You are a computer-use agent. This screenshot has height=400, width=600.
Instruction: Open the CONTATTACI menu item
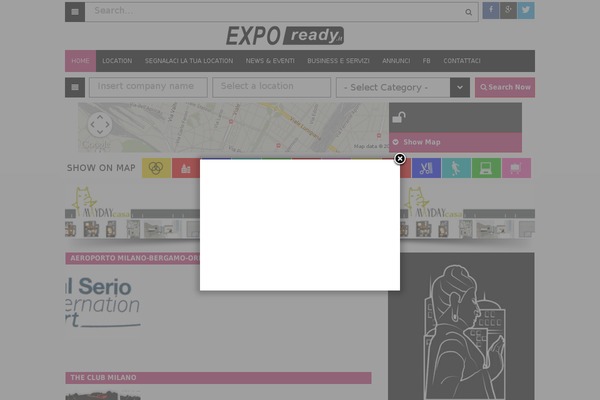[x=462, y=61]
